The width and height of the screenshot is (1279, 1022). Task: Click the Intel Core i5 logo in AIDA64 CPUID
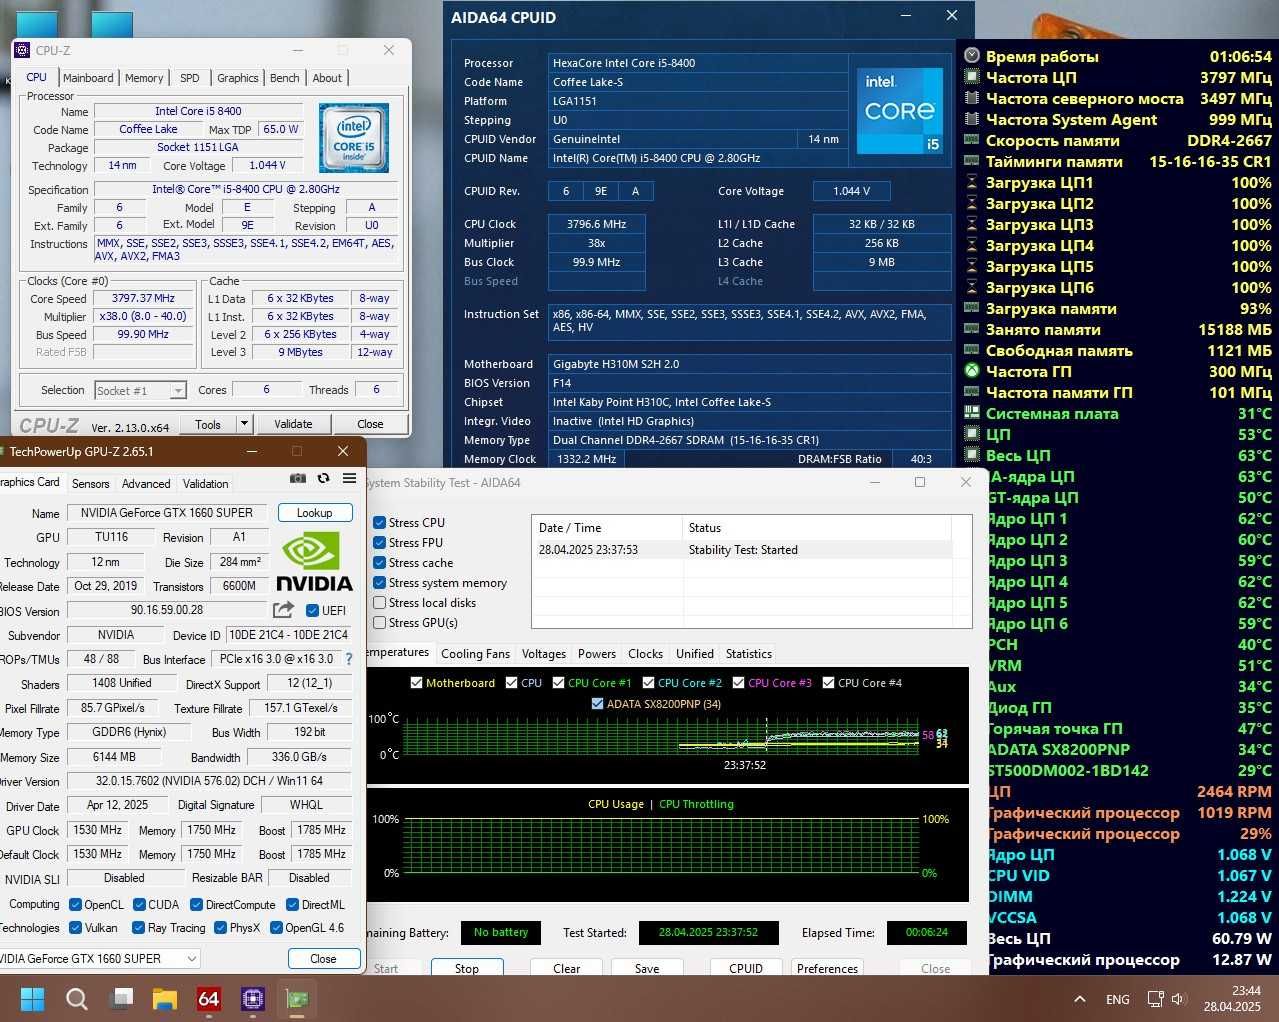900,110
